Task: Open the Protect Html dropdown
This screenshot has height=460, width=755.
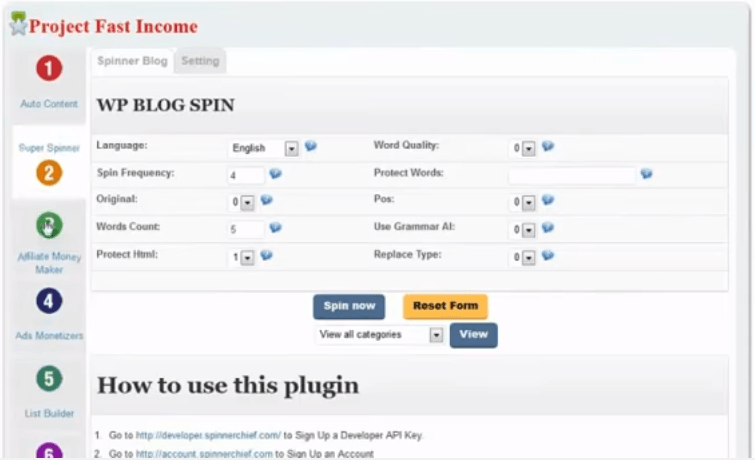Action: coord(242,258)
